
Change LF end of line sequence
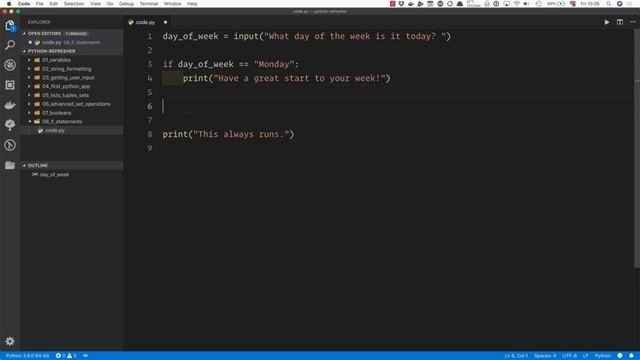(586, 356)
